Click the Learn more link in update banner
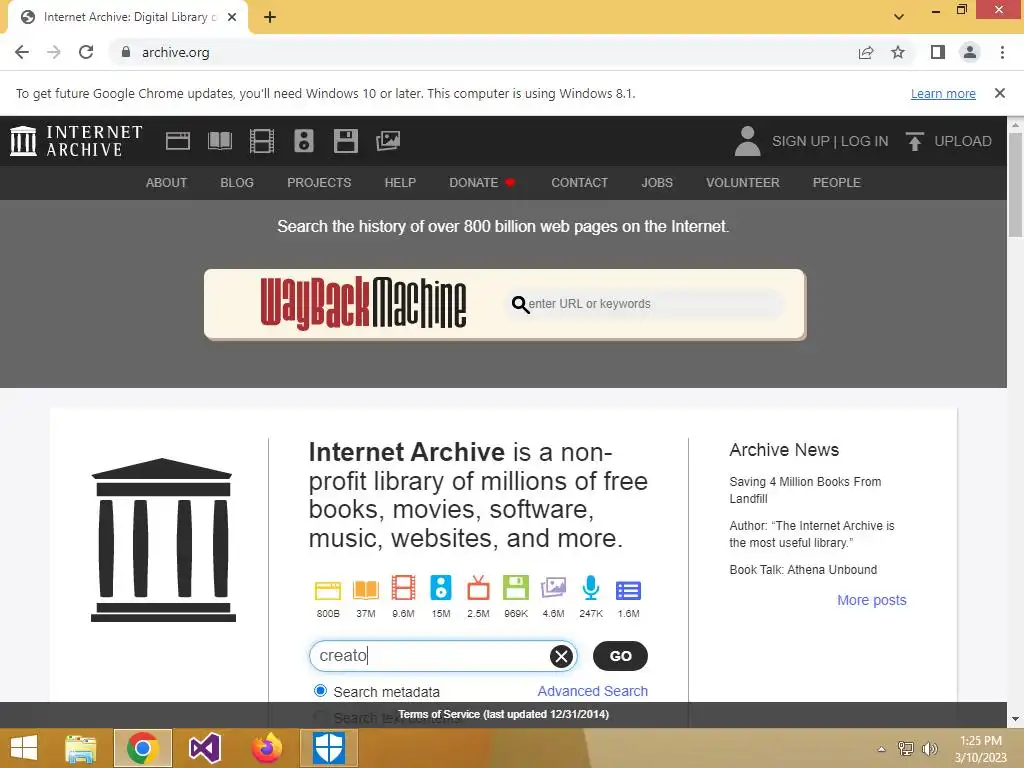The image size is (1024, 768). pos(943,93)
